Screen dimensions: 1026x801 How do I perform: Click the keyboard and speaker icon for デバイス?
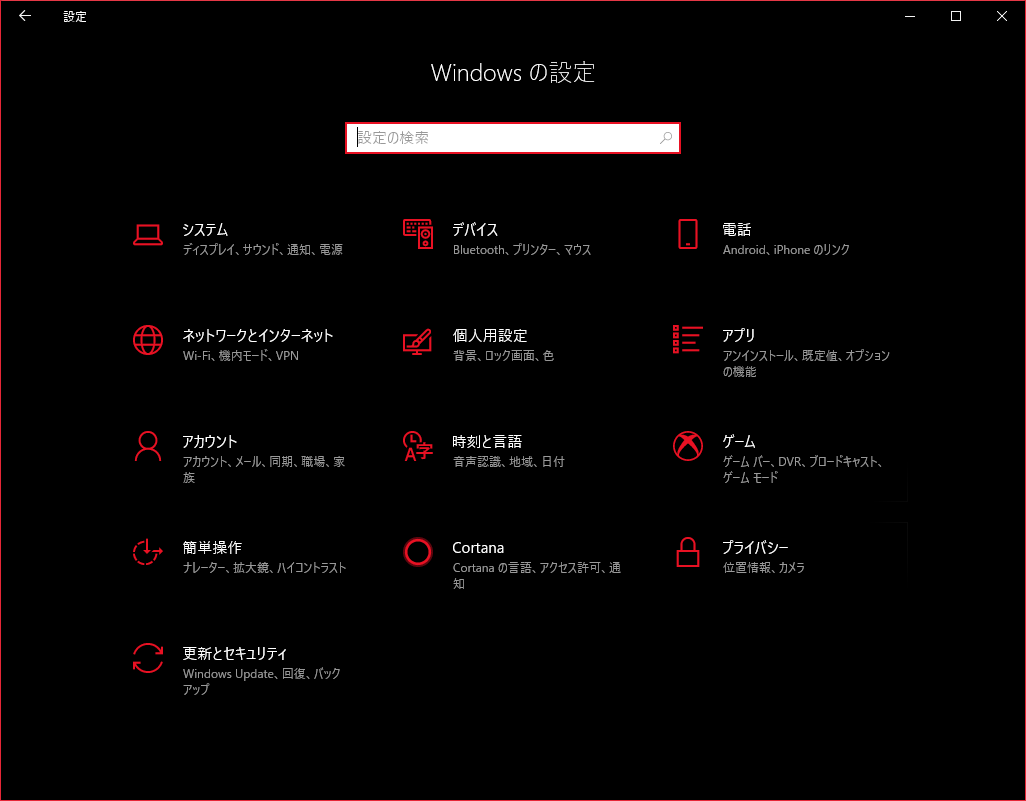pos(417,234)
